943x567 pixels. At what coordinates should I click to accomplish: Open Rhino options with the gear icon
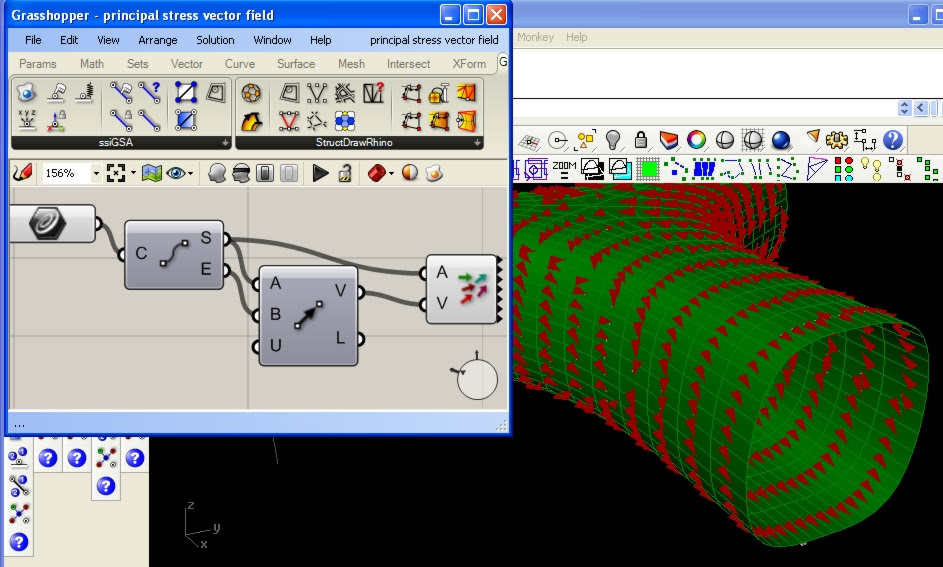point(836,140)
